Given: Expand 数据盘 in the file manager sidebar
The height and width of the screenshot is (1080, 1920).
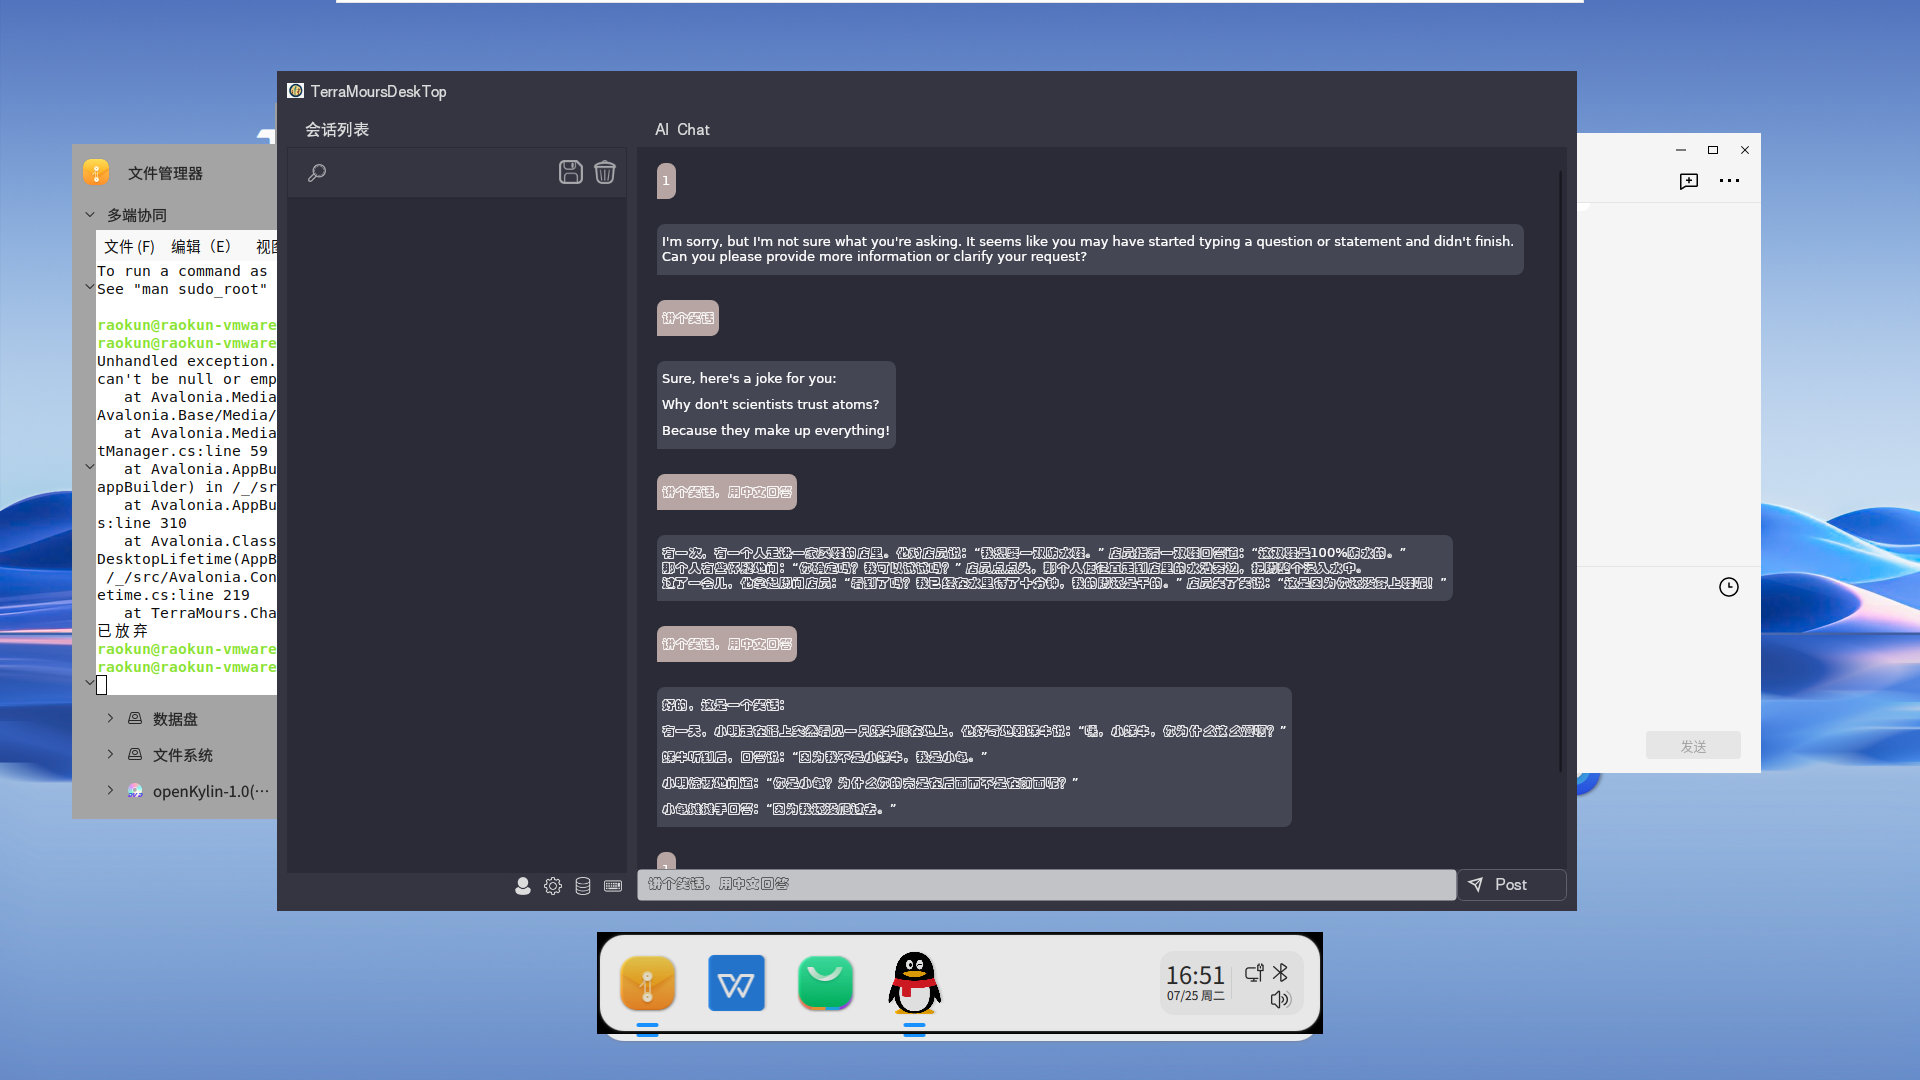Looking at the screenshot, I should 110,718.
